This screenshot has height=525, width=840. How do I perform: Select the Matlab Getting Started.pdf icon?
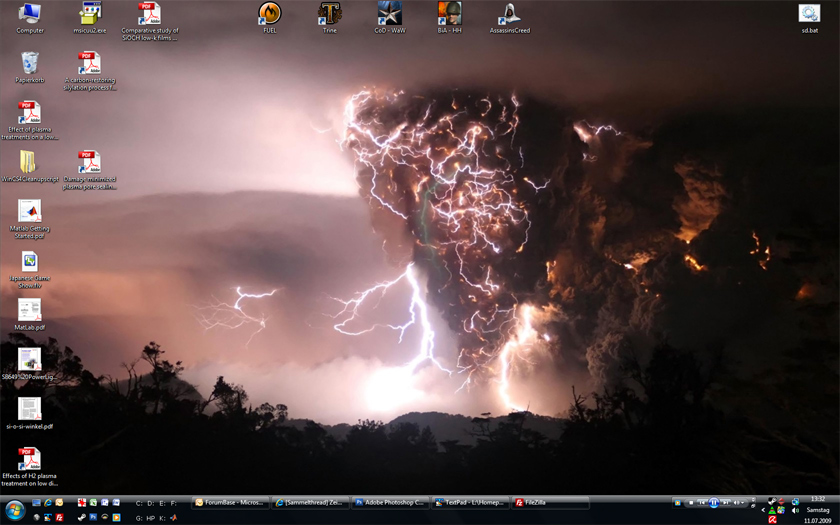click(x=29, y=219)
